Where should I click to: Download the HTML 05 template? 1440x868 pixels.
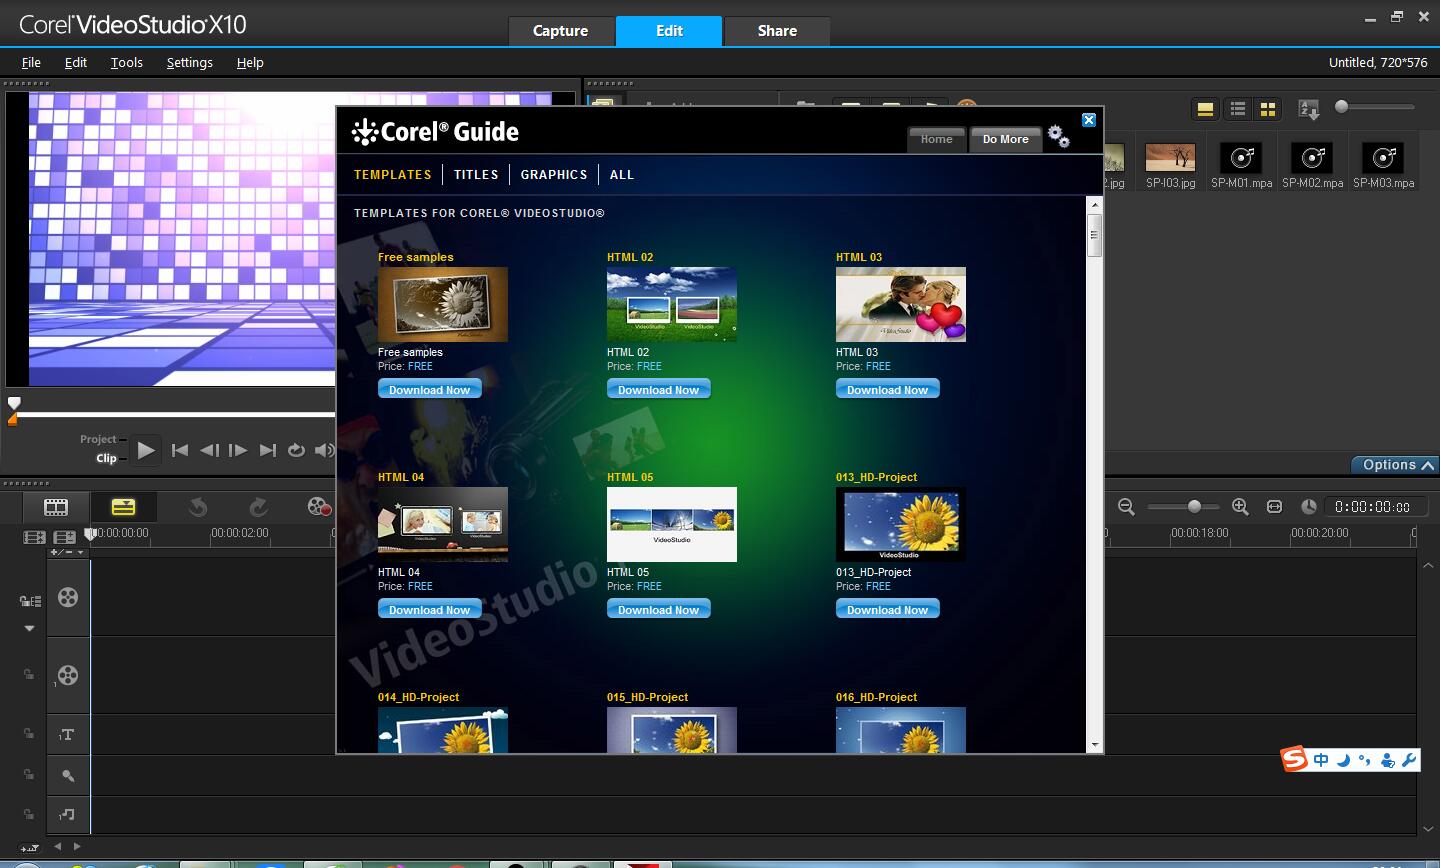tap(659, 609)
